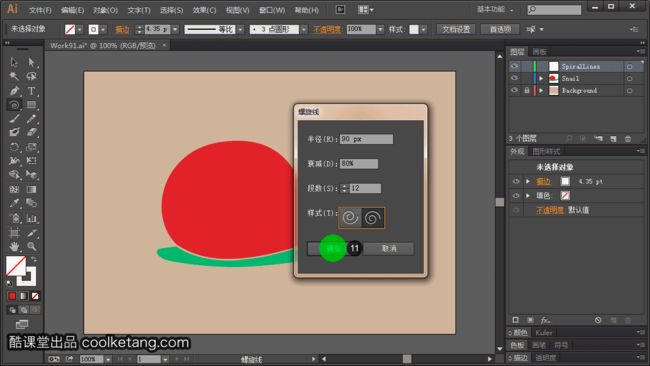Click the decay percentage input field
Screen dimensions: 650x366
[x=359, y=164]
